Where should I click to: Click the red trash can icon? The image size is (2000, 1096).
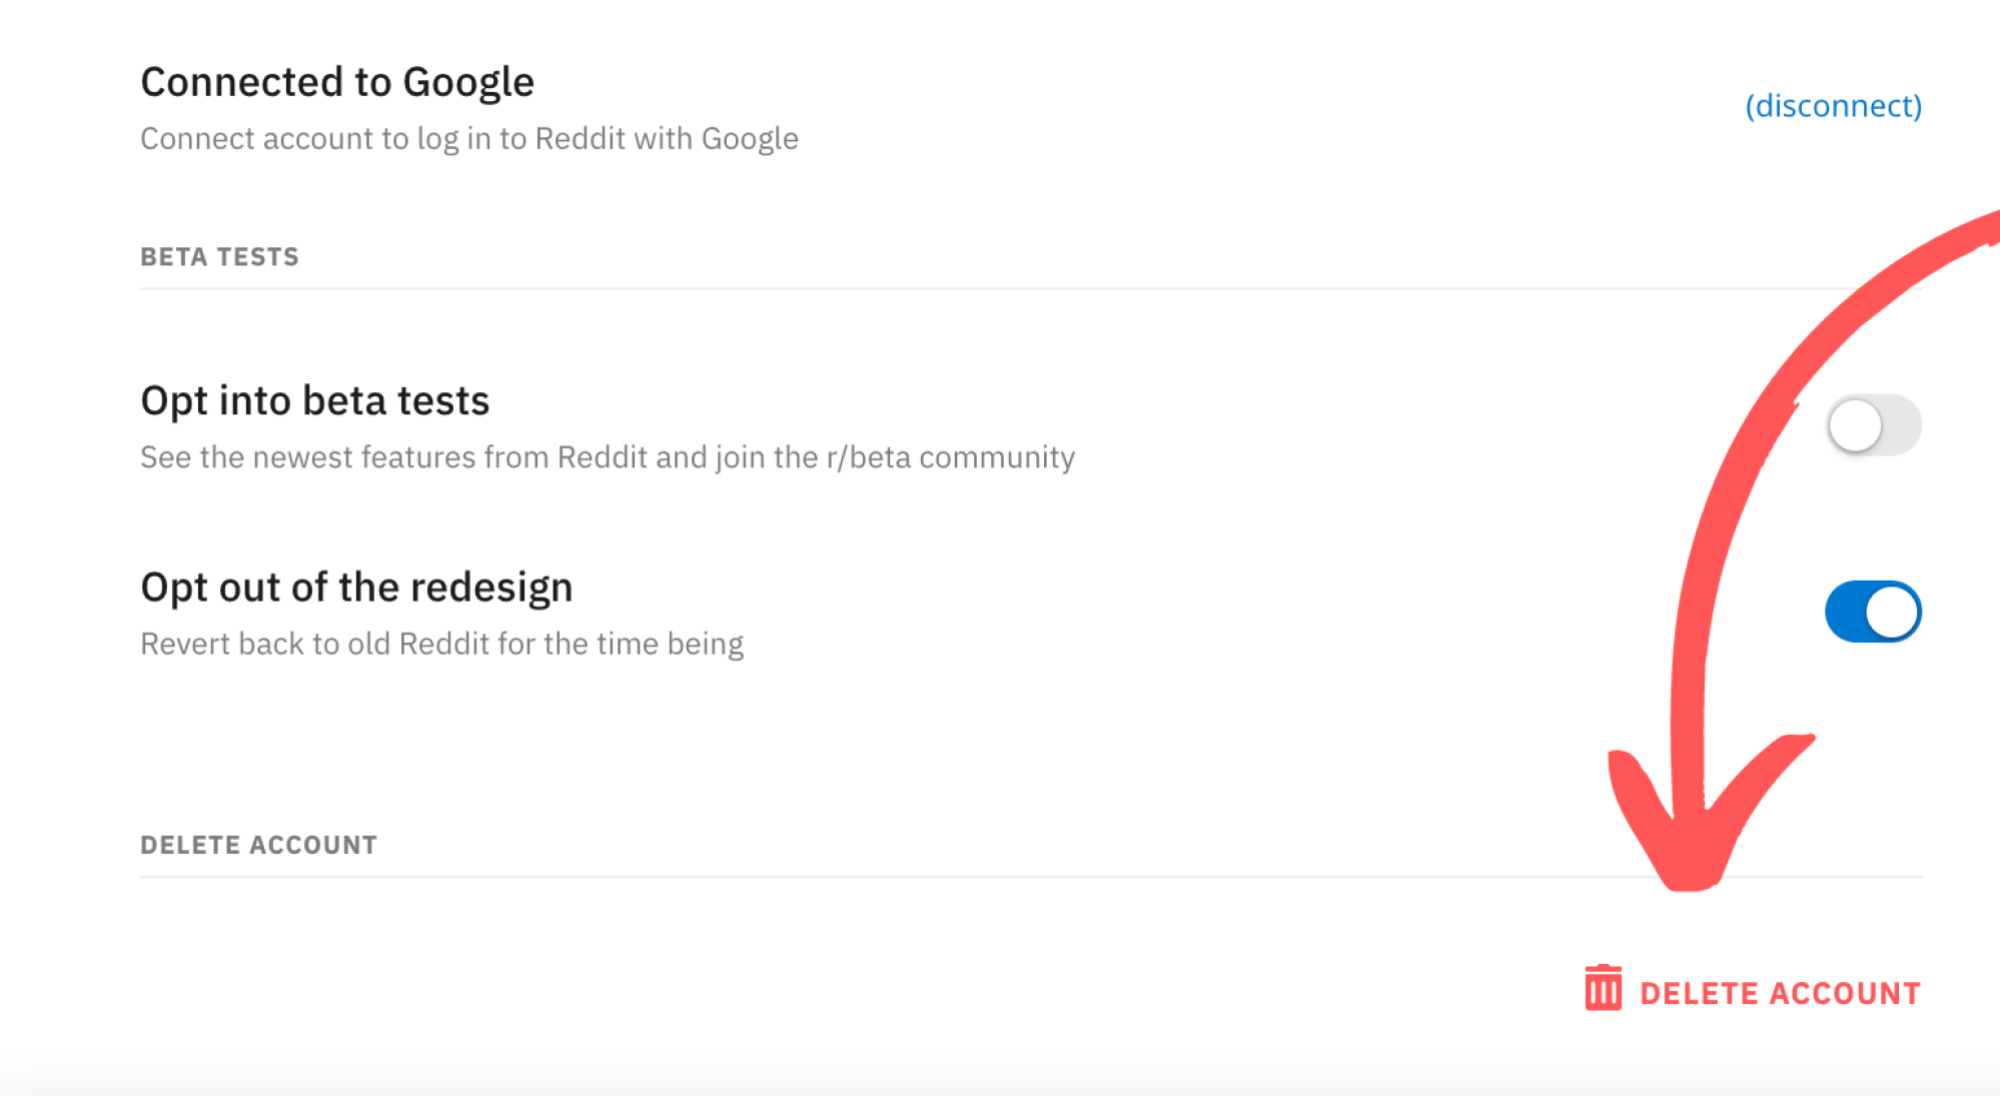[1603, 988]
